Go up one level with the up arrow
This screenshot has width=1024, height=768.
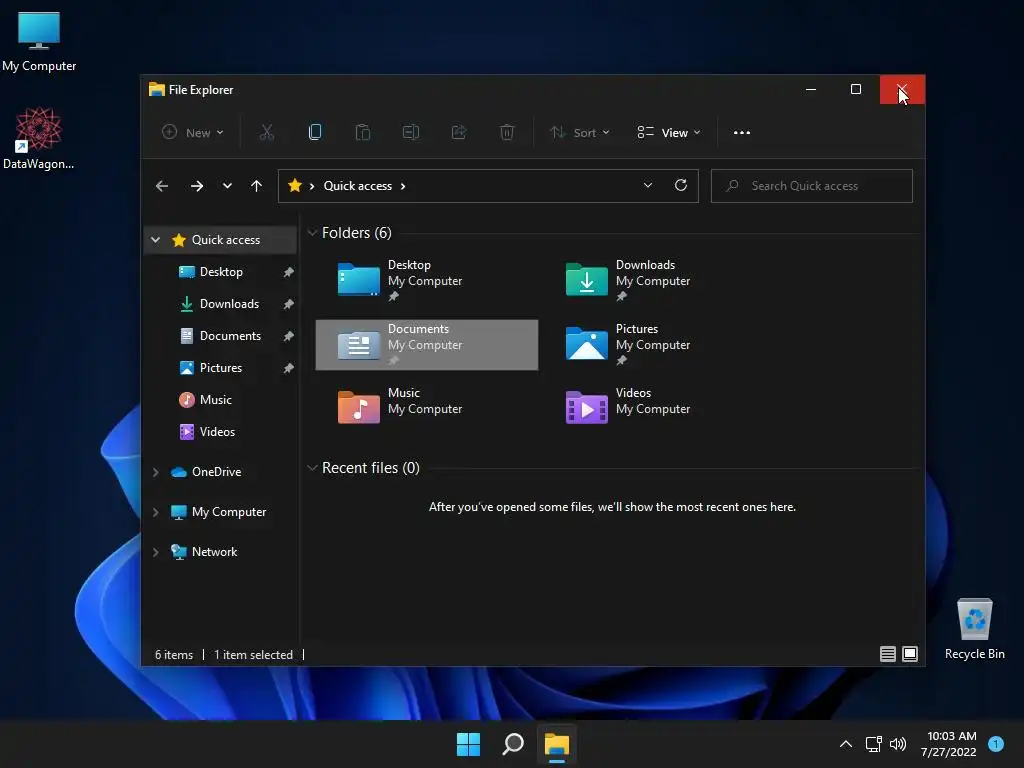pyautogui.click(x=256, y=186)
